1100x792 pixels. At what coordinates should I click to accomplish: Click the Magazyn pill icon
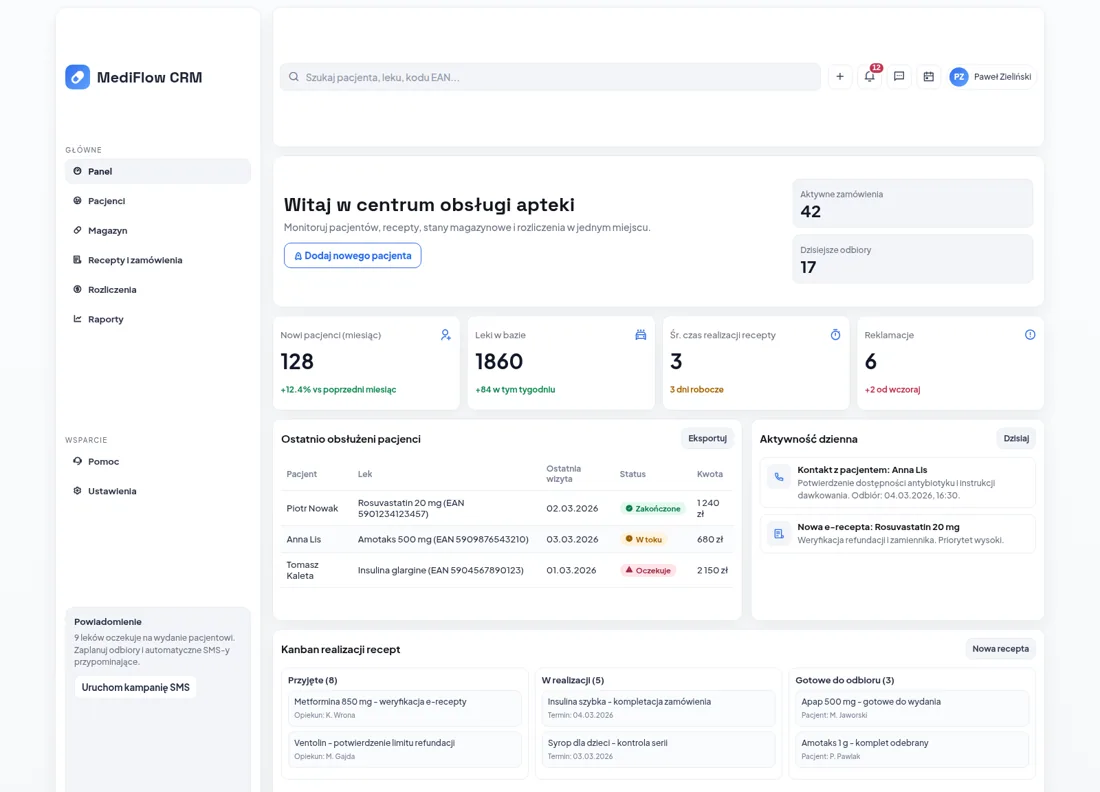[77, 230]
